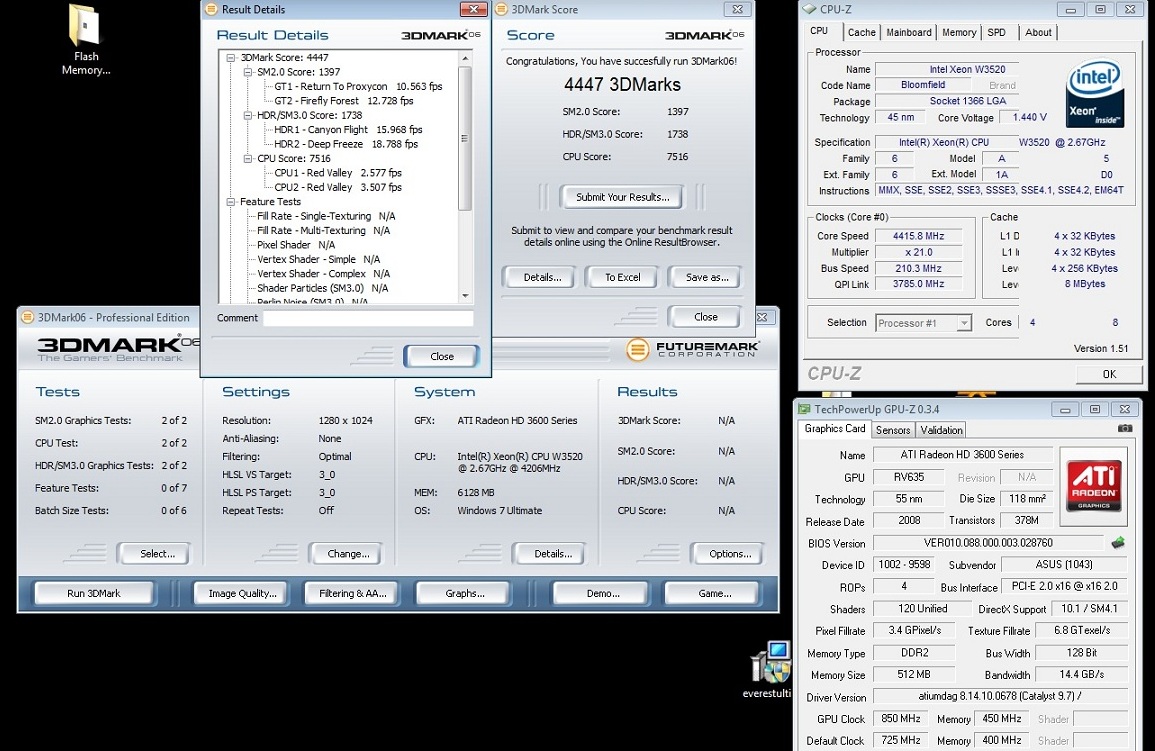Viewport: 1155px width, 751px height.
Task: Click Details button under System
Action: tap(552, 554)
